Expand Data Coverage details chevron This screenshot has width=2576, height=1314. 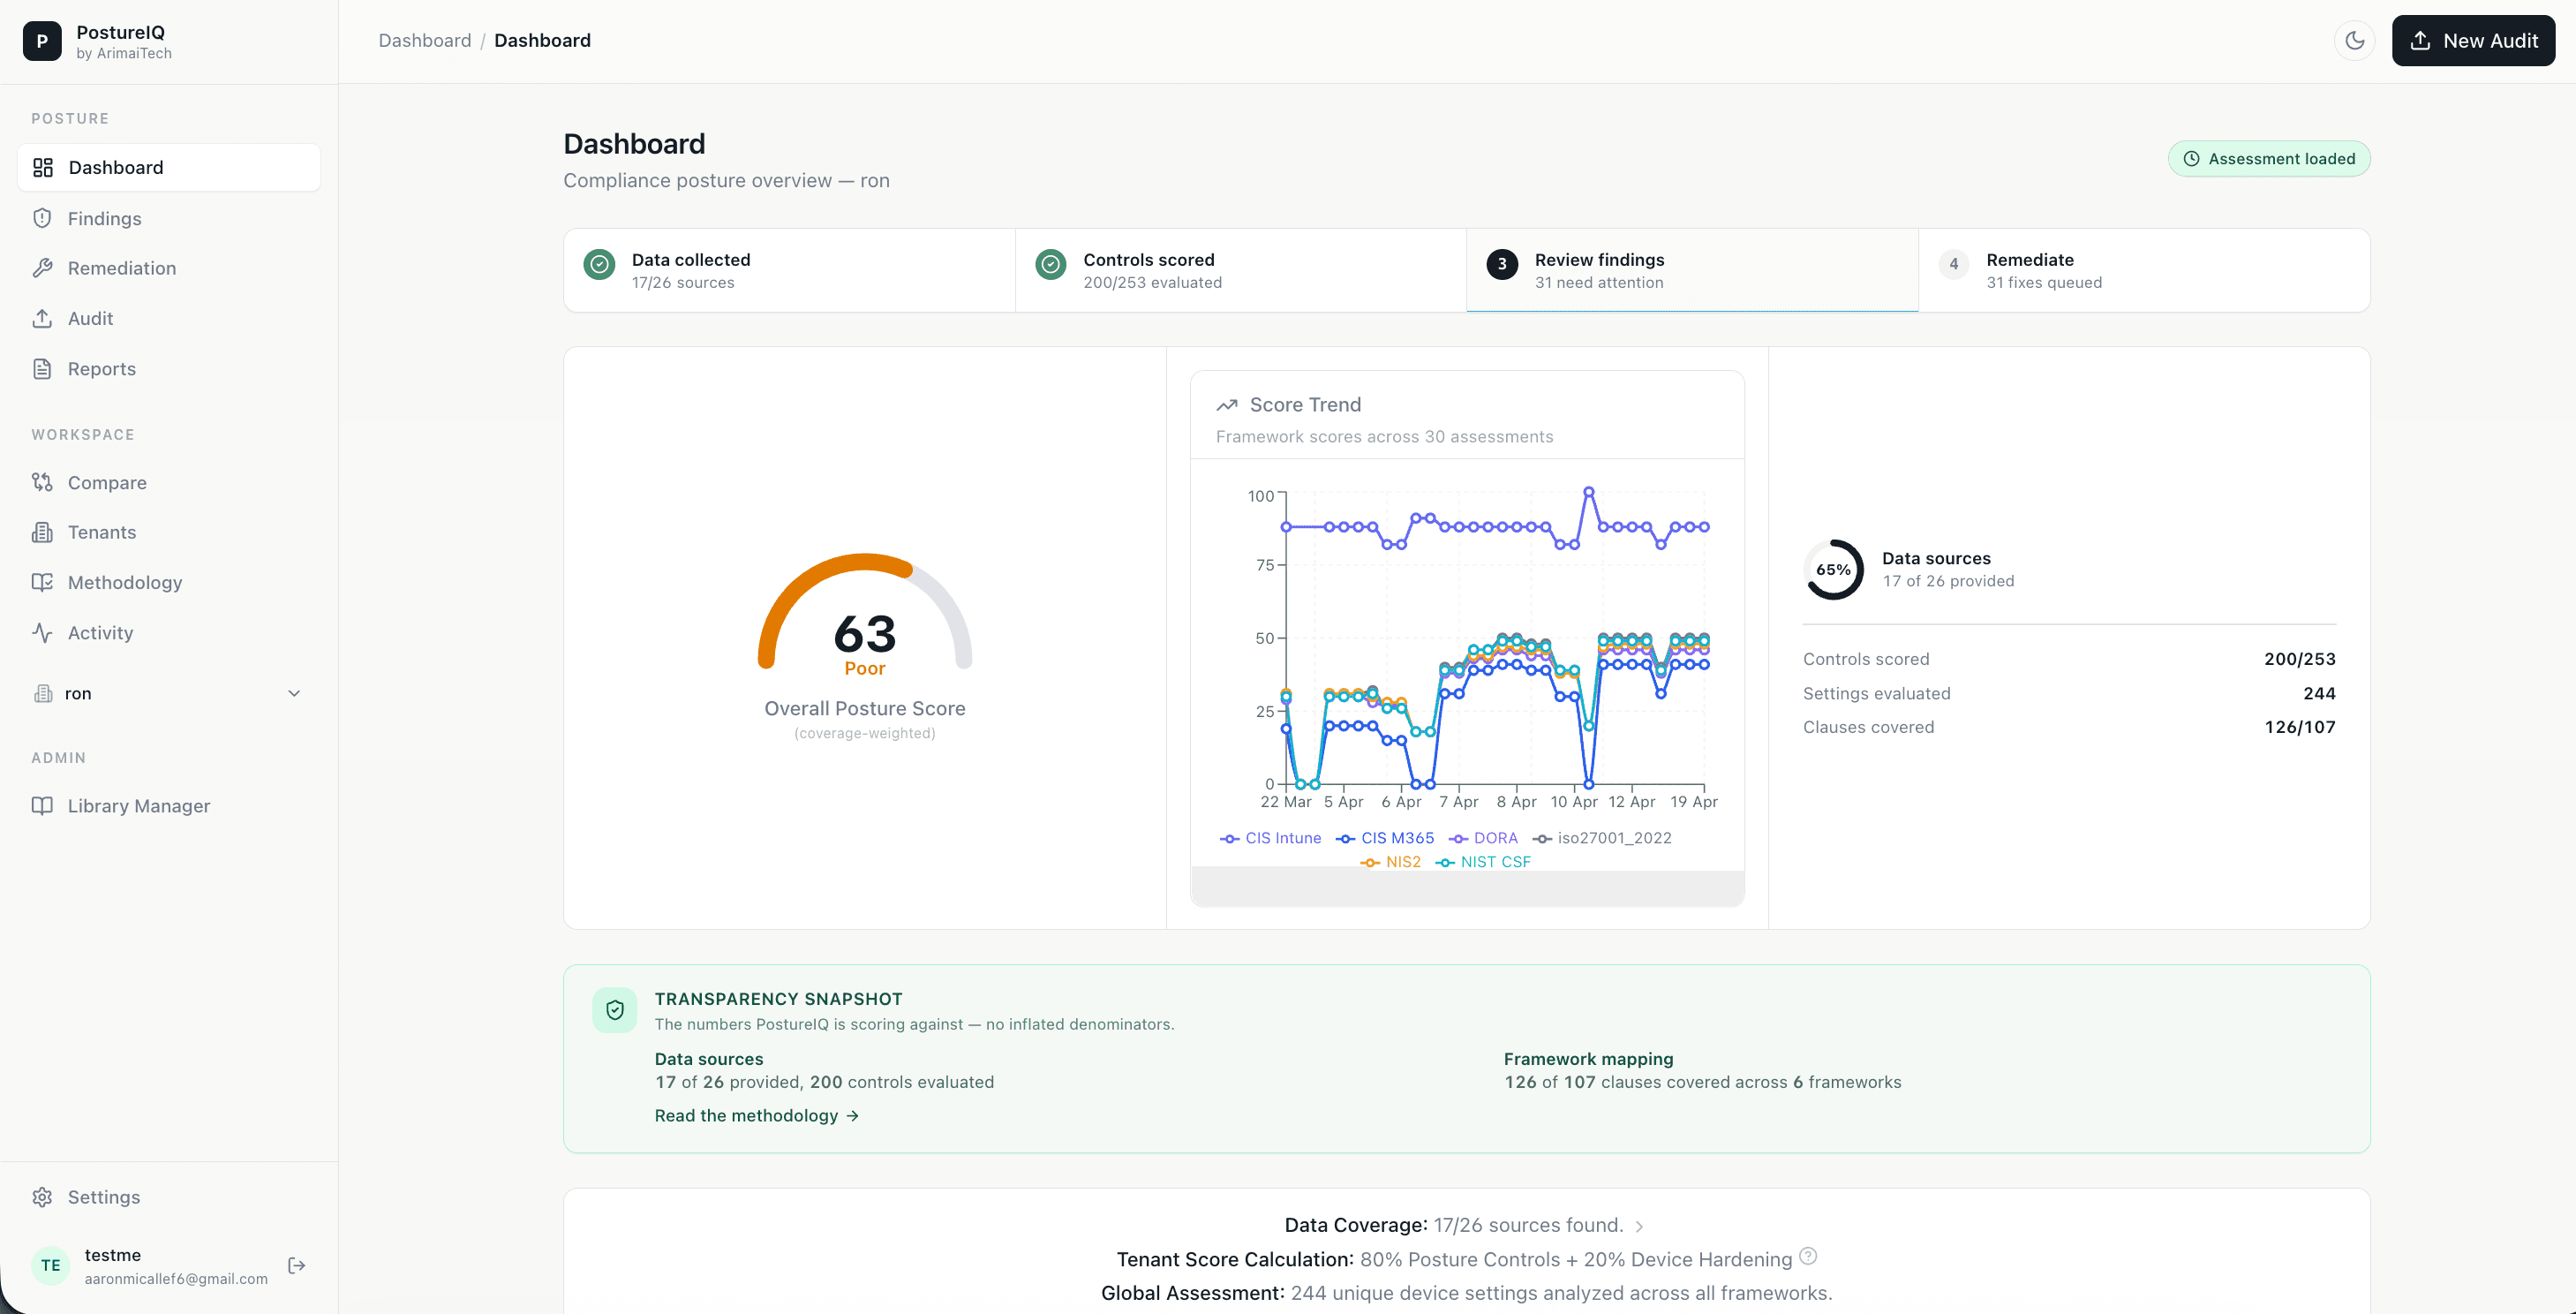point(1639,1226)
